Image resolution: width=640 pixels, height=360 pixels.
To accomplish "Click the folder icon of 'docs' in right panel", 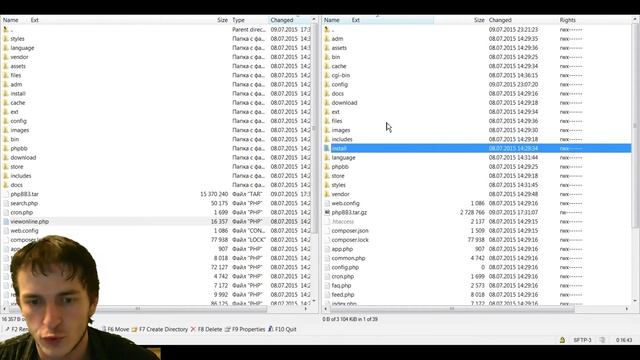I will click(327, 93).
